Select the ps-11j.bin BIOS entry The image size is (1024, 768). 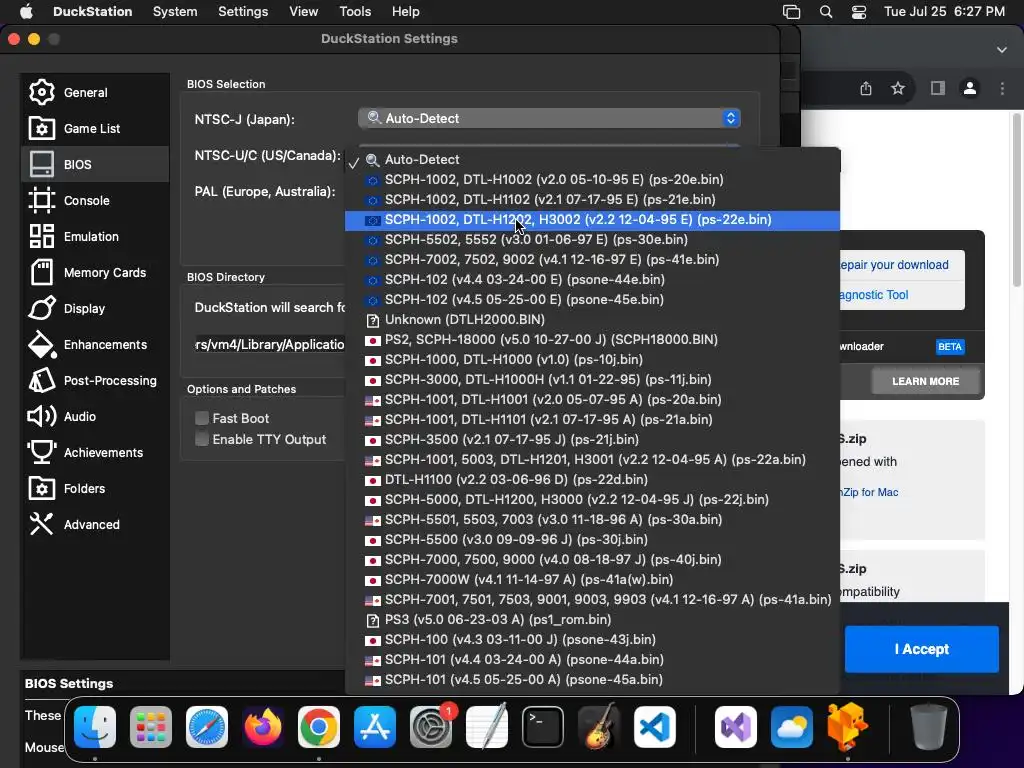tap(592, 379)
